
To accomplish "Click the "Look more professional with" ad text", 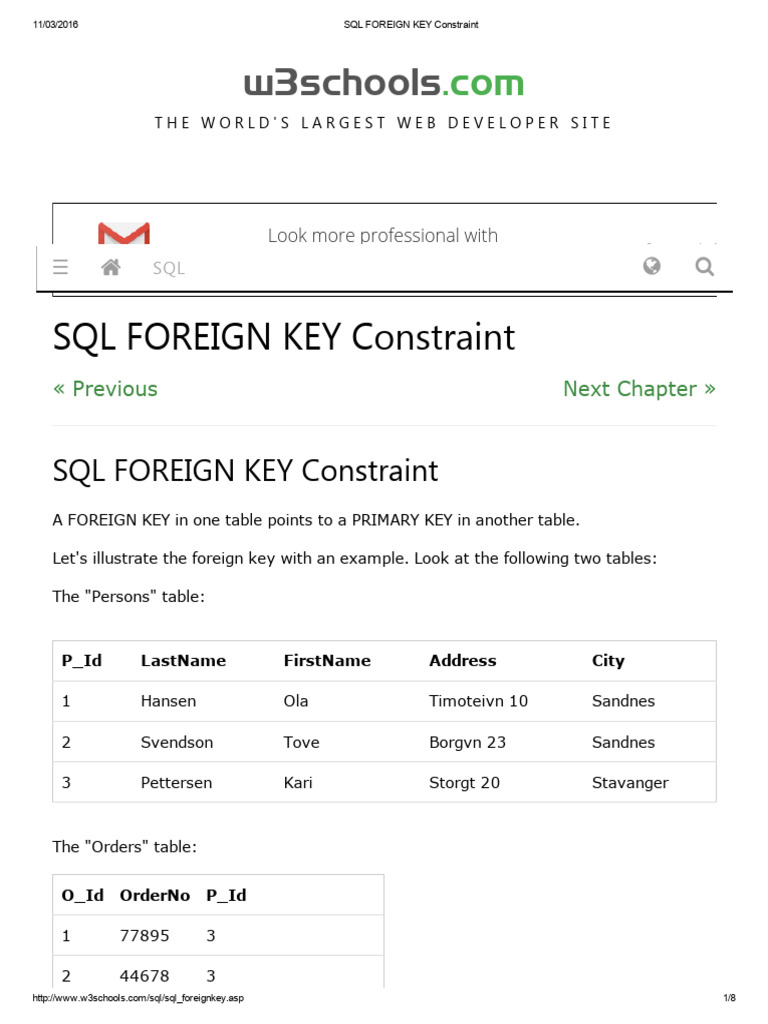I will point(382,236).
